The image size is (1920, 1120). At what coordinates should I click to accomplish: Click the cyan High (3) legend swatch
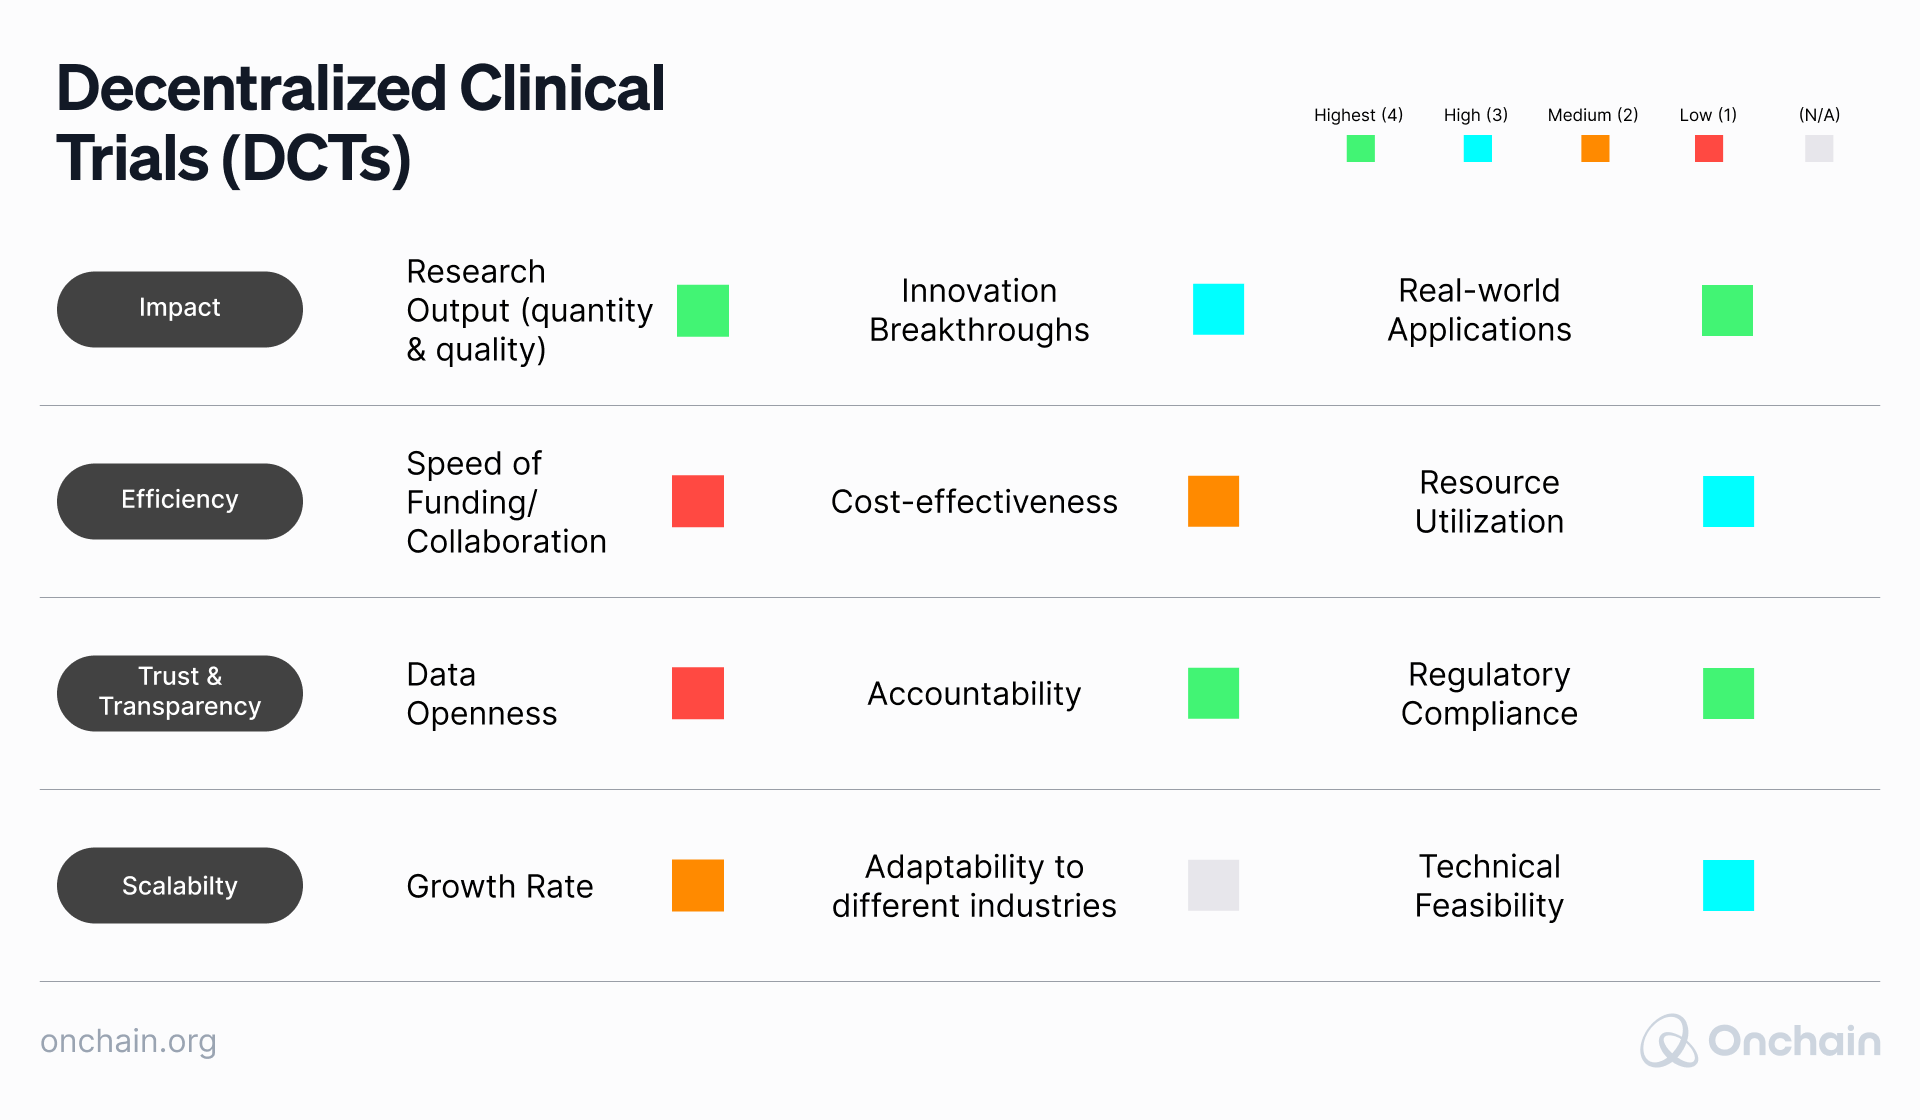coord(1477,149)
